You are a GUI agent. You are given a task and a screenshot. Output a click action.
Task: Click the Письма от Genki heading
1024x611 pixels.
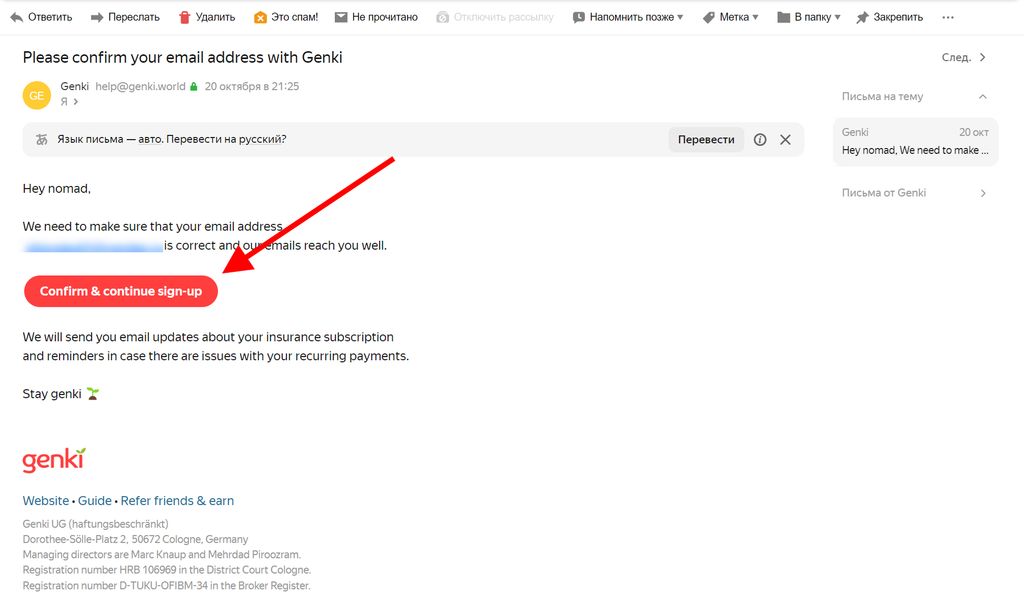[884, 193]
